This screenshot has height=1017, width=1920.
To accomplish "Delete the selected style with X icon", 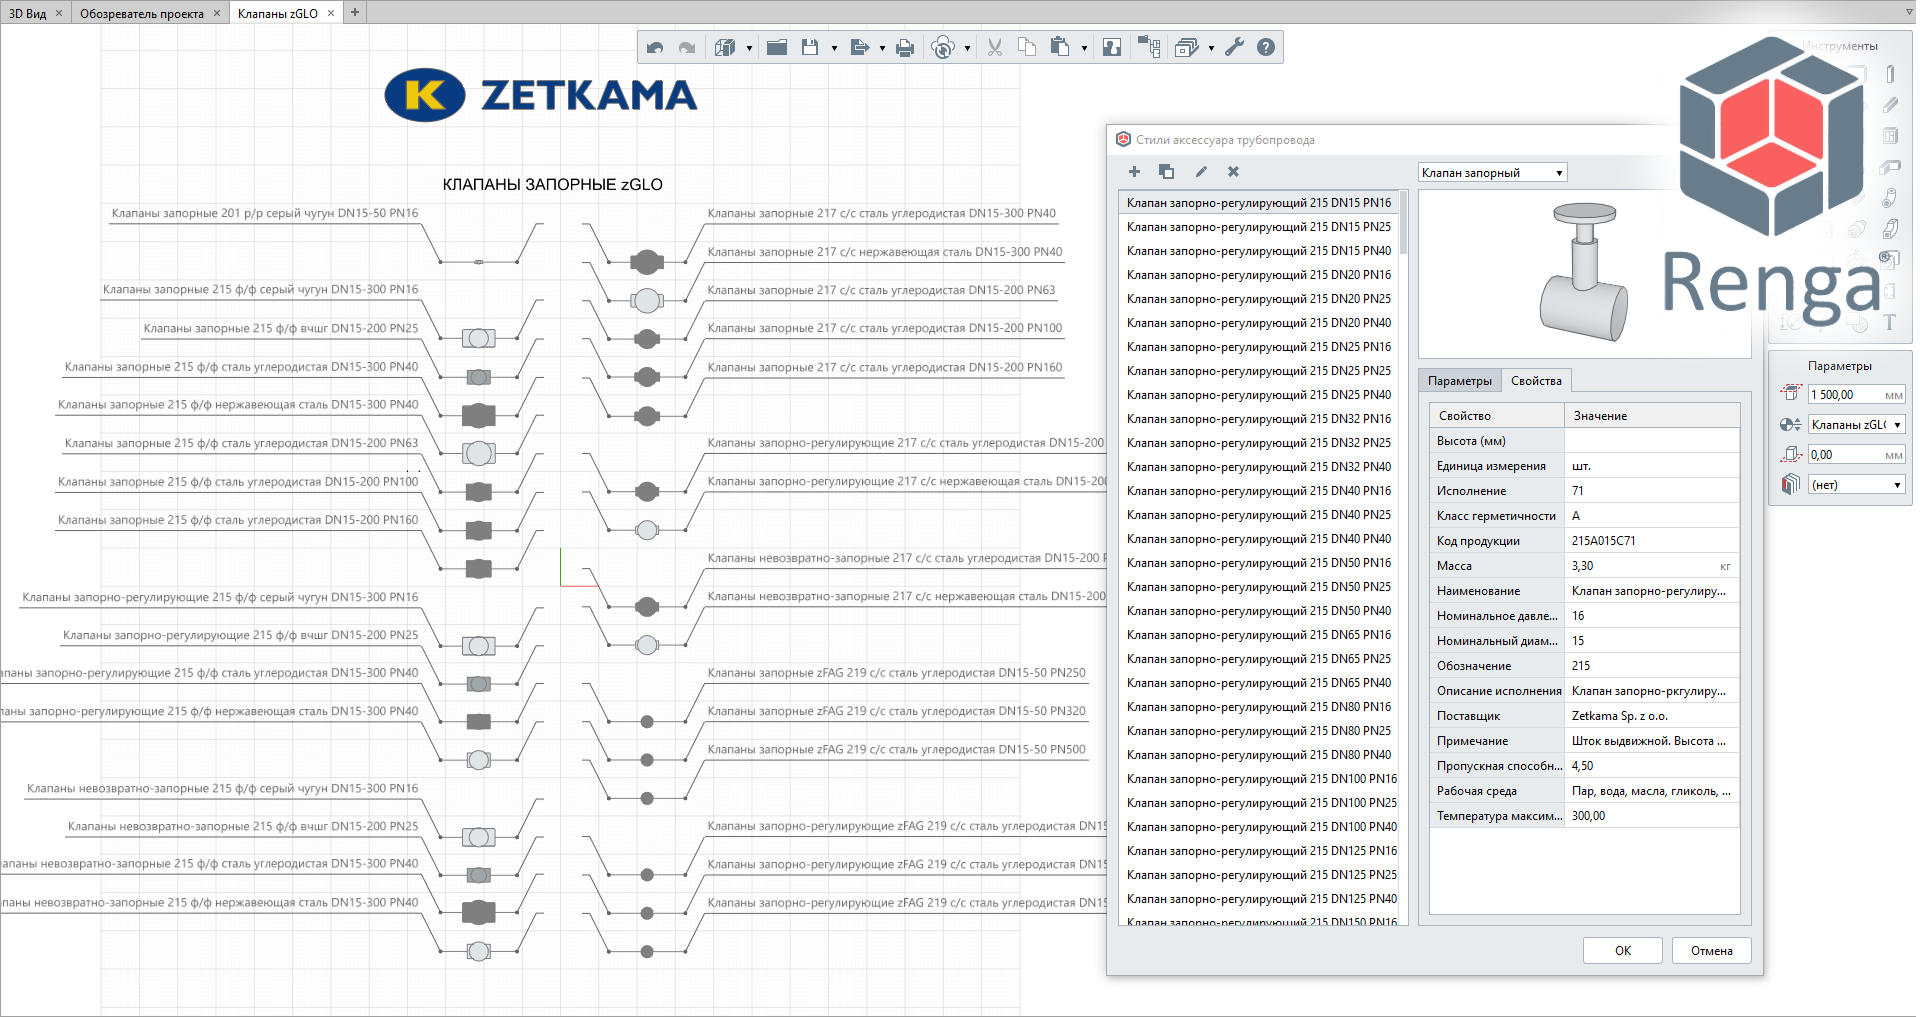I will pyautogui.click(x=1233, y=172).
